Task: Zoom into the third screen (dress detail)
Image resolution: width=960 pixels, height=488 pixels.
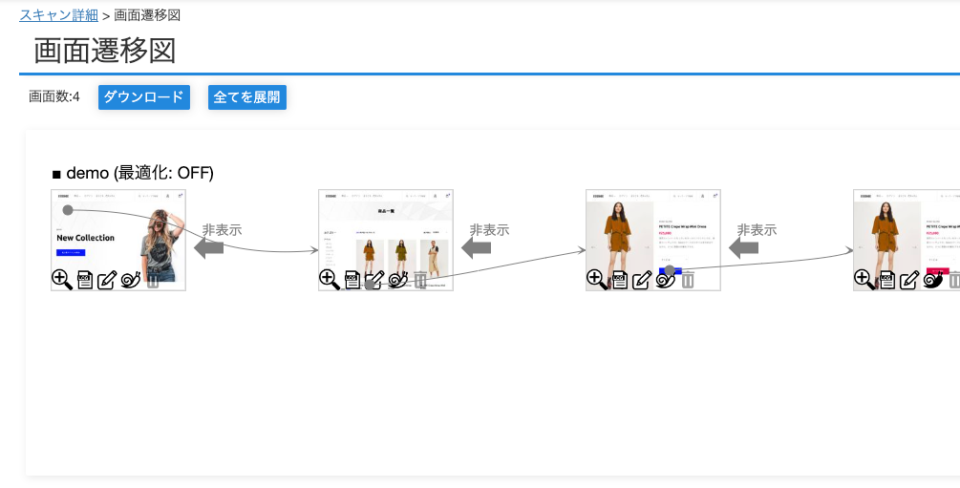Action: tap(597, 280)
